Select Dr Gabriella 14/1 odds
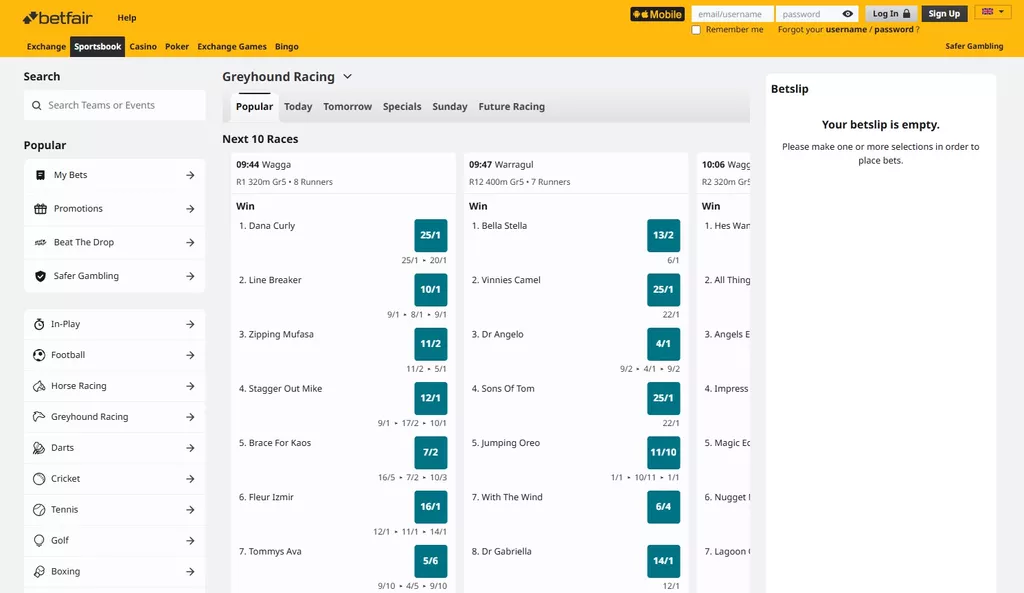Image resolution: width=1024 pixels, height=593 pixels. [x=664, y=561]
